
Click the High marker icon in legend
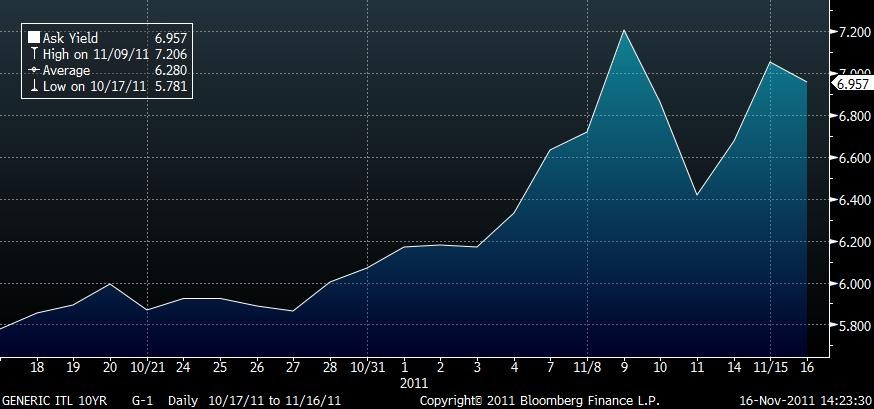[x=34, y=54]
